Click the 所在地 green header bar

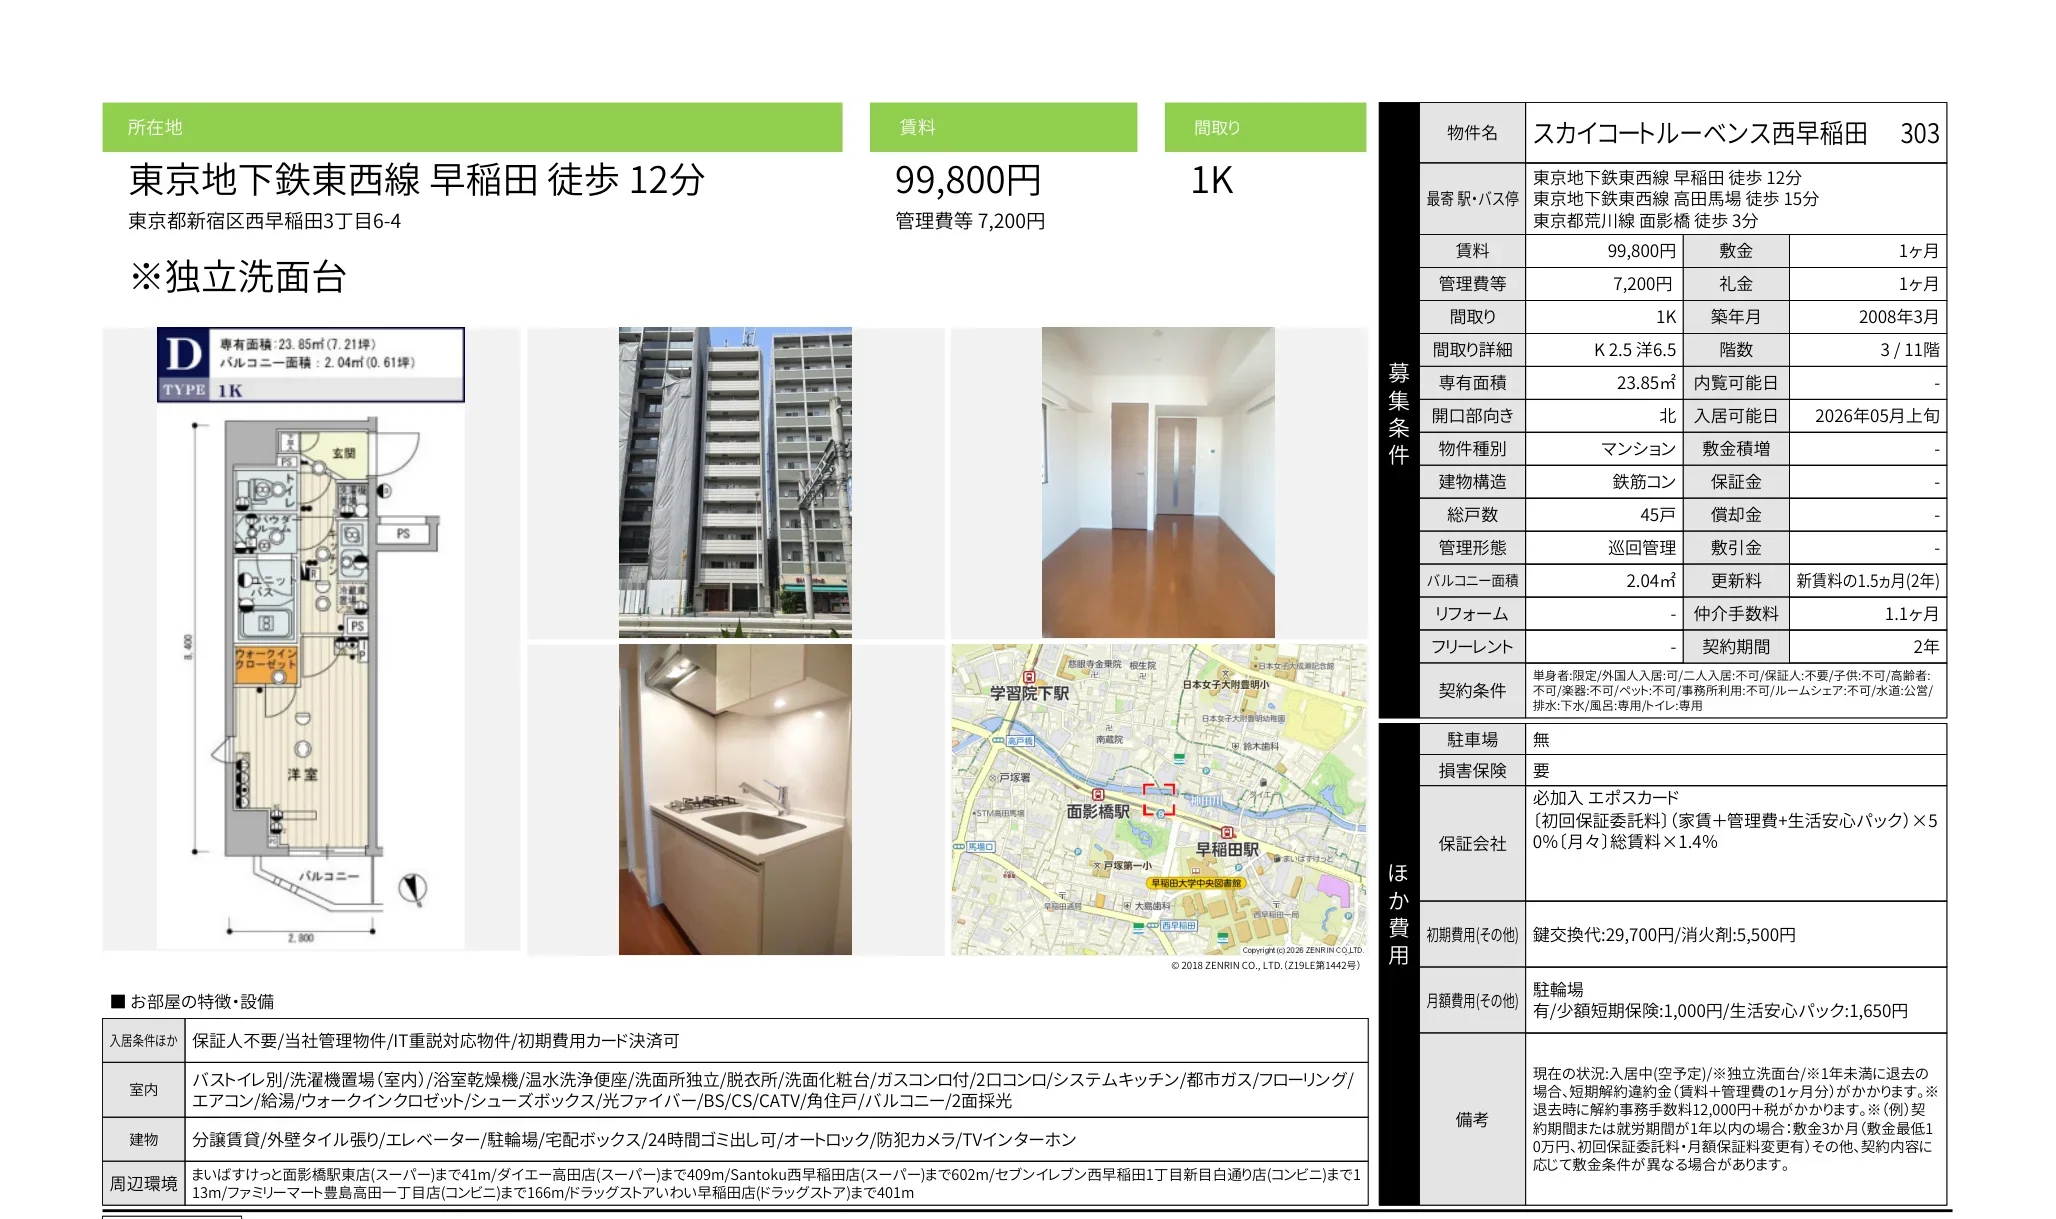tap(472, 127)
